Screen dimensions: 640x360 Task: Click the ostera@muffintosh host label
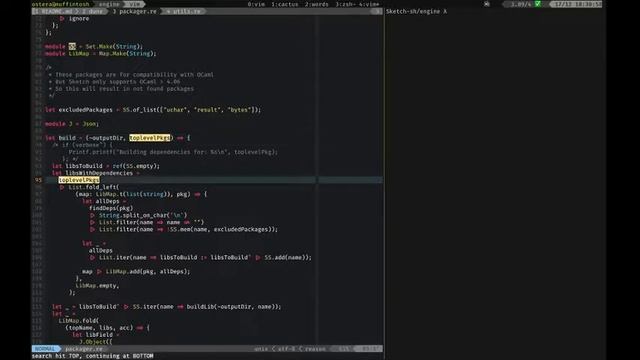pos(60,4)
